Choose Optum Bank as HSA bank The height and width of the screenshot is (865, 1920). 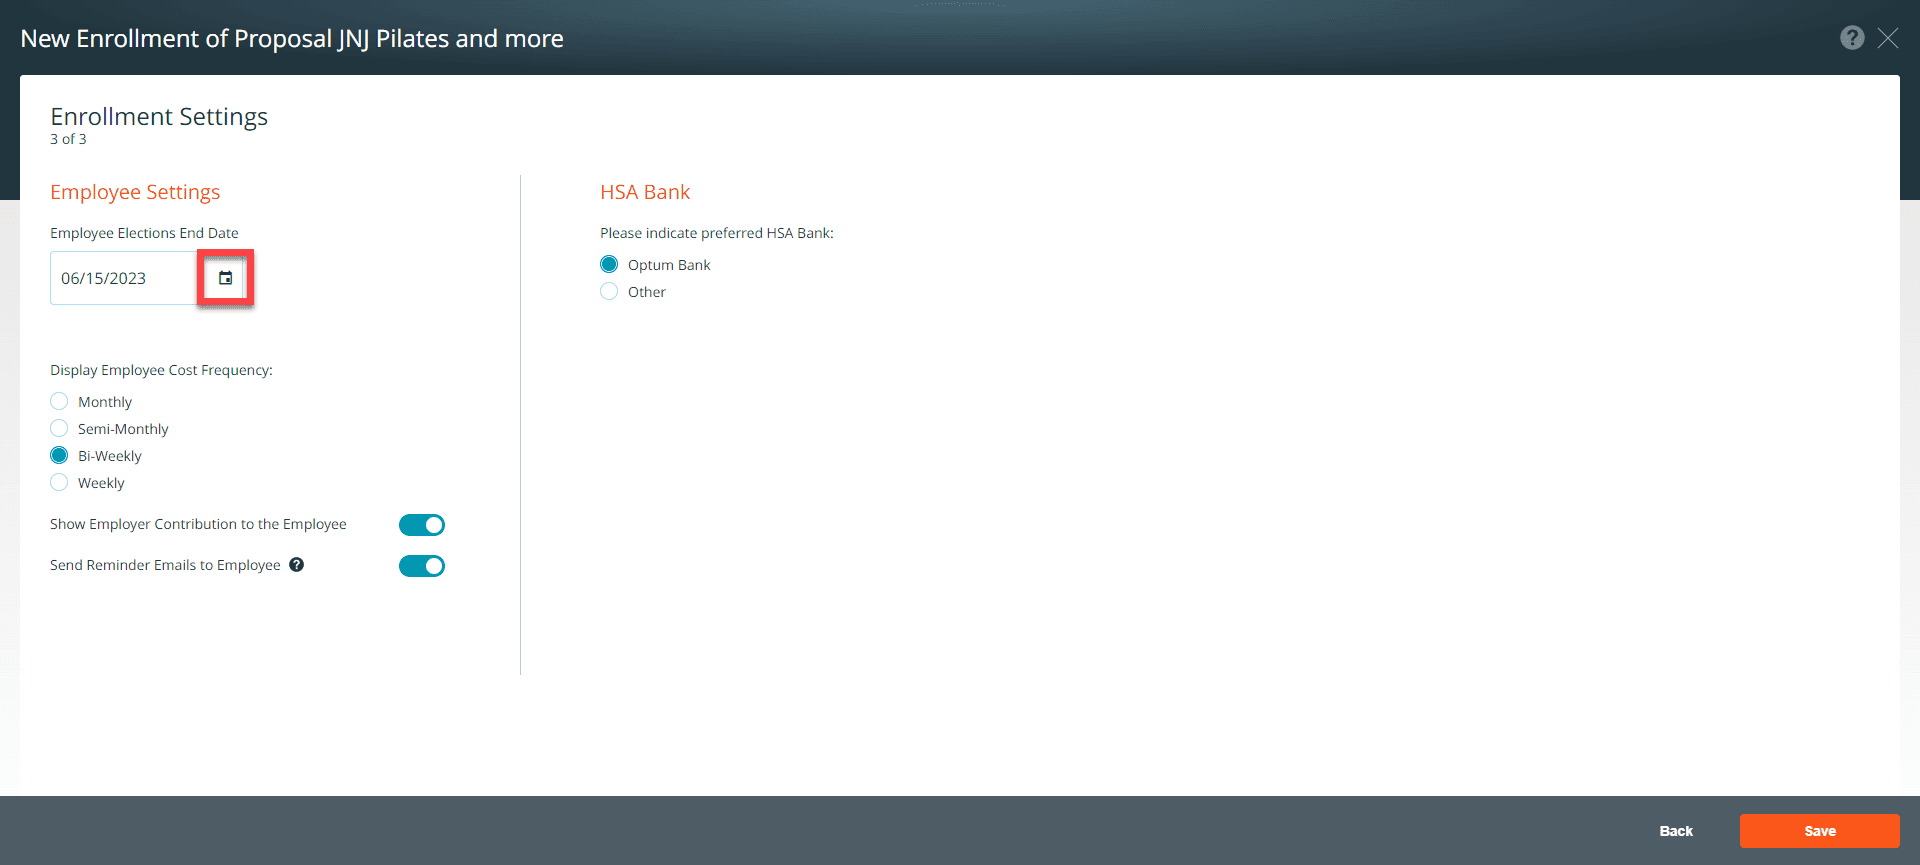click(x=609, y=265)
